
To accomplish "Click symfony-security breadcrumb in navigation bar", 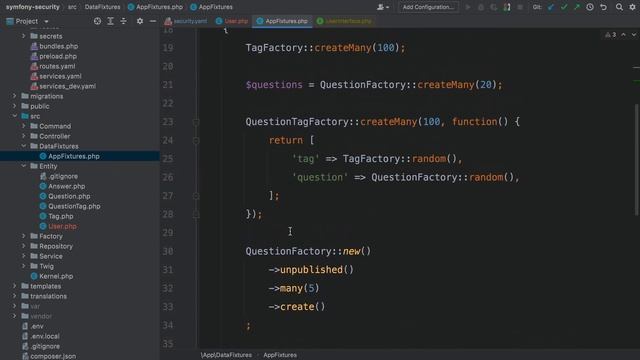I will (33, 7).
